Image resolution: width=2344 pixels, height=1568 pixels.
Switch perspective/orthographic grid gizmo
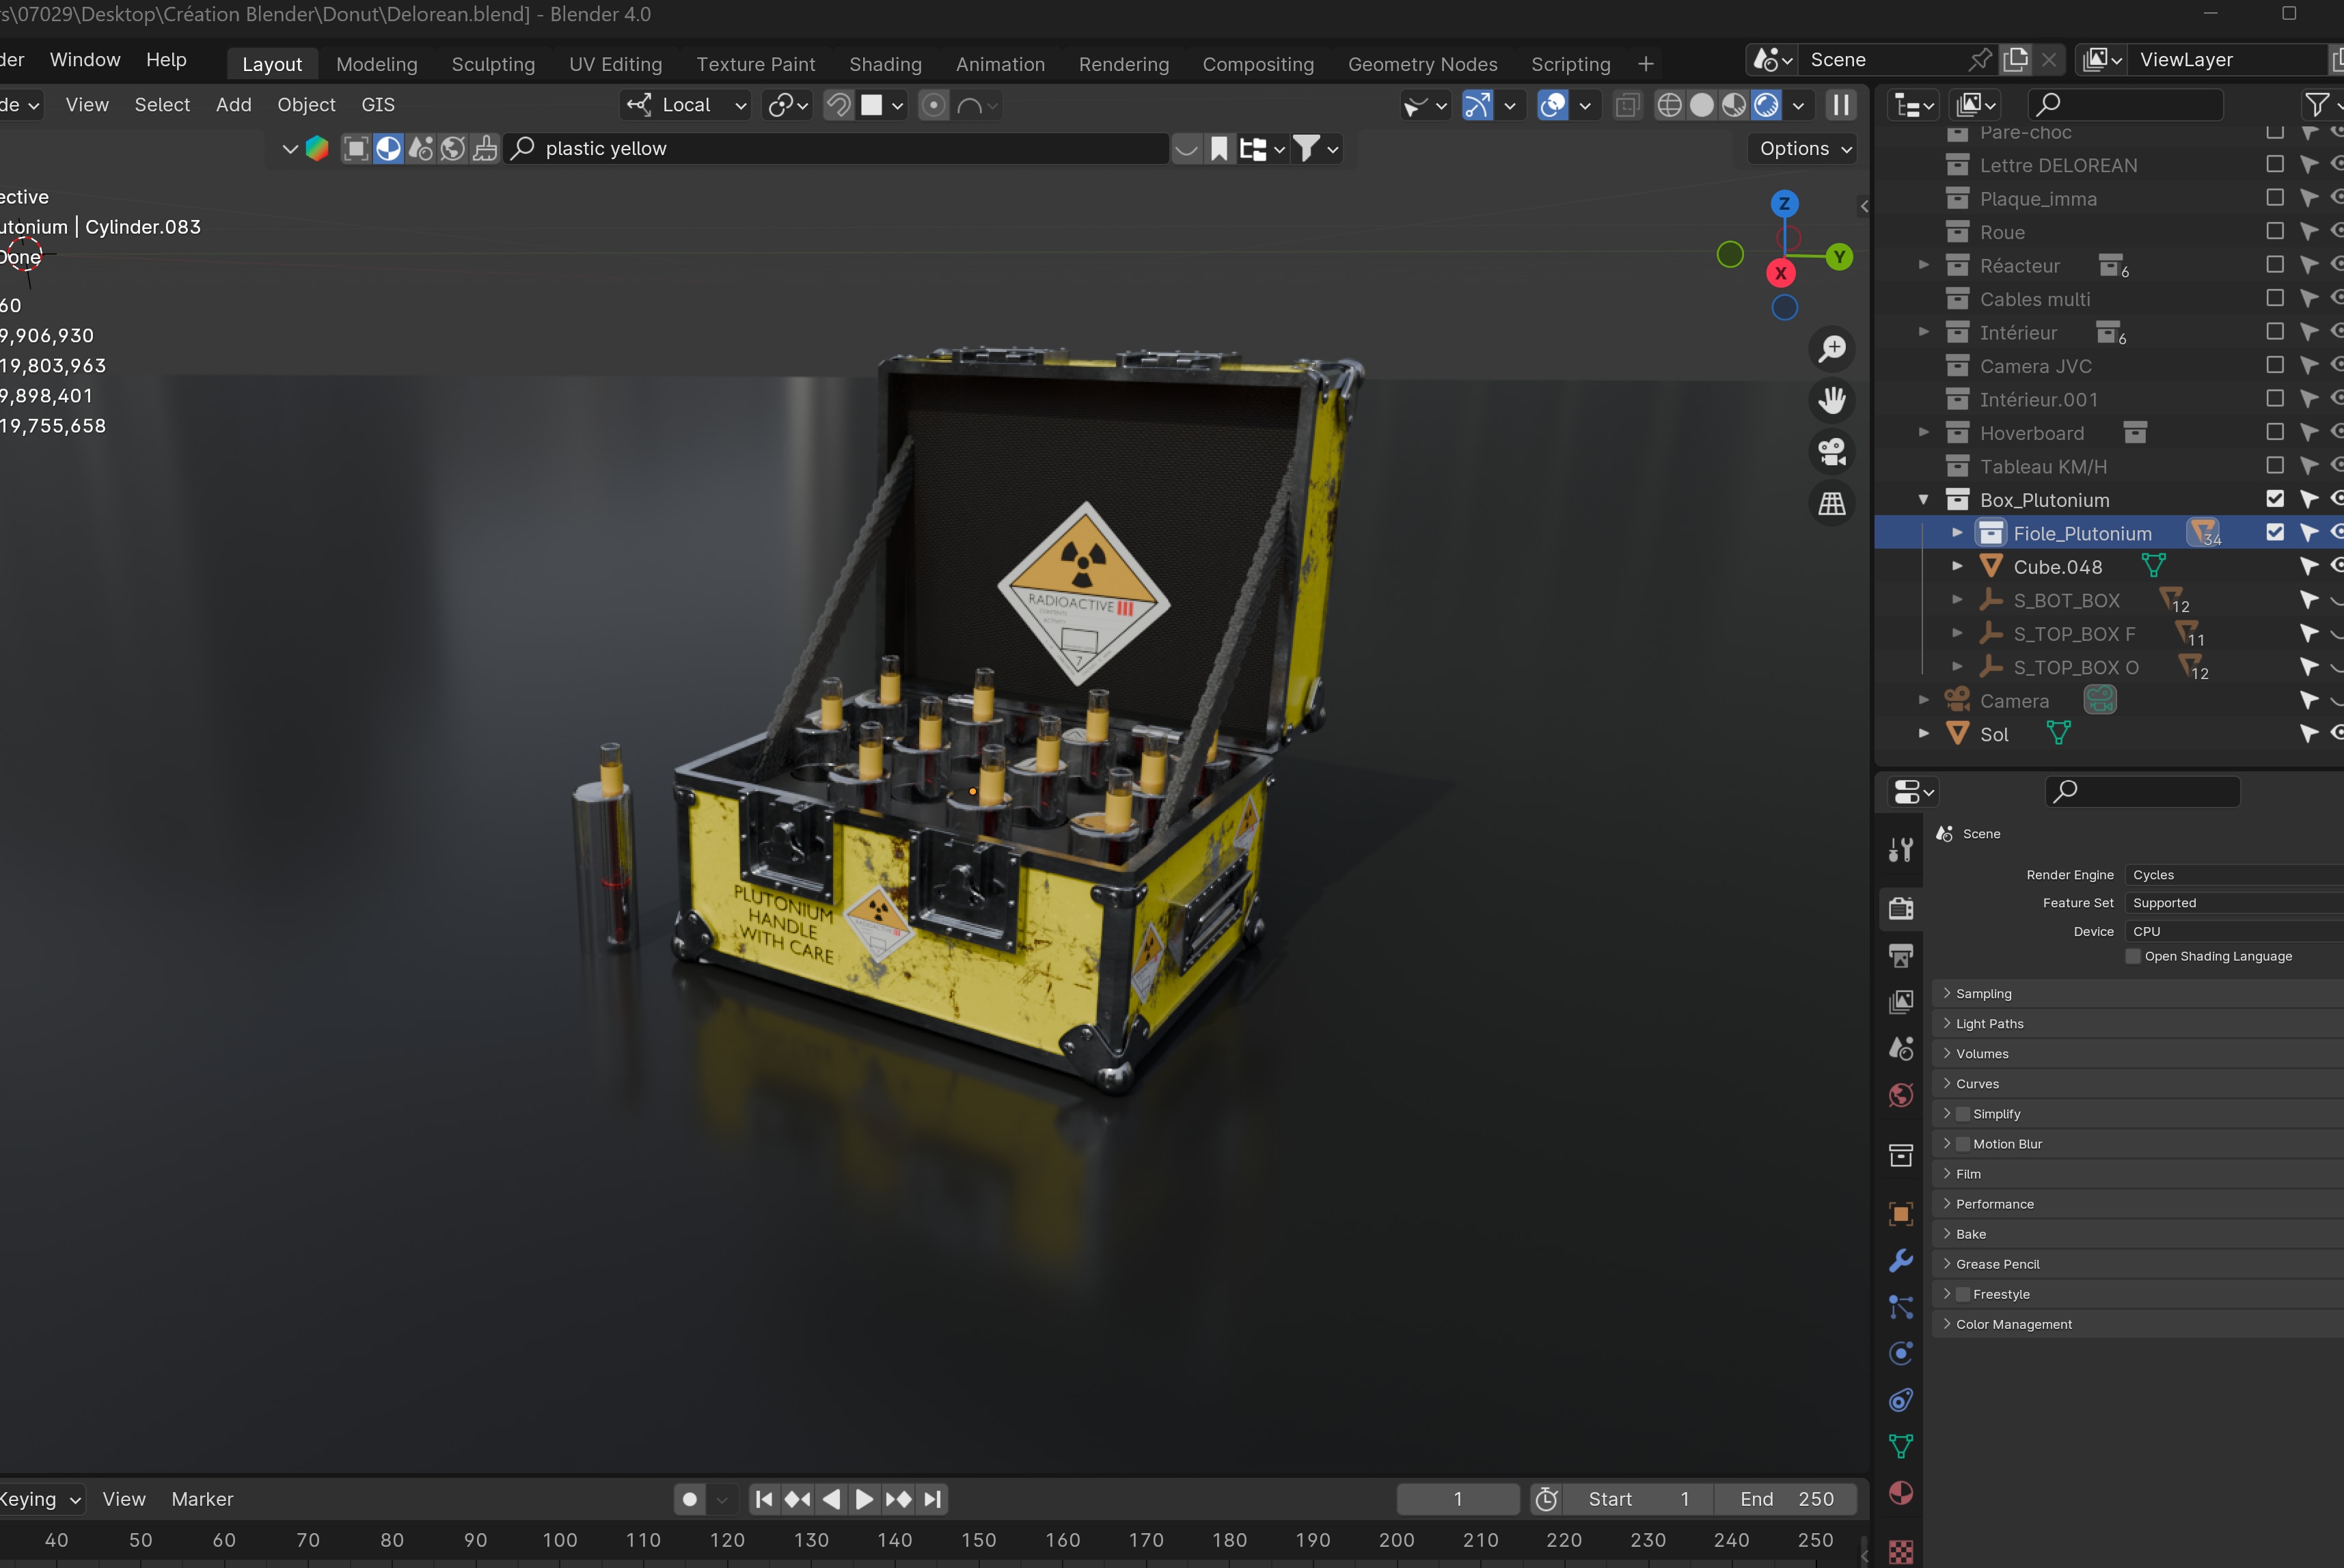[x=1831, y=503]
